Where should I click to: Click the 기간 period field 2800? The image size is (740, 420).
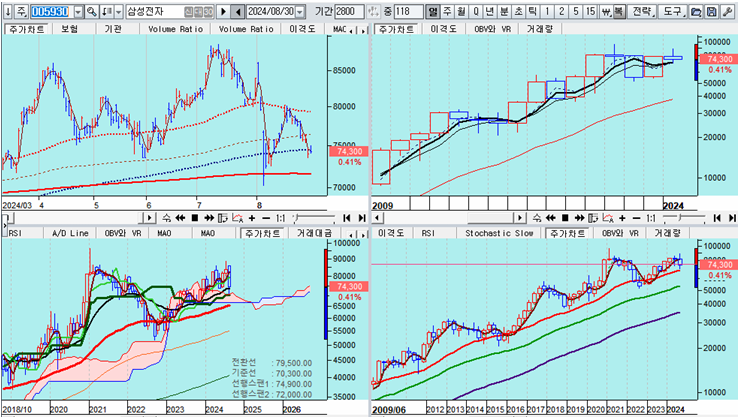(x=349, y=11)
